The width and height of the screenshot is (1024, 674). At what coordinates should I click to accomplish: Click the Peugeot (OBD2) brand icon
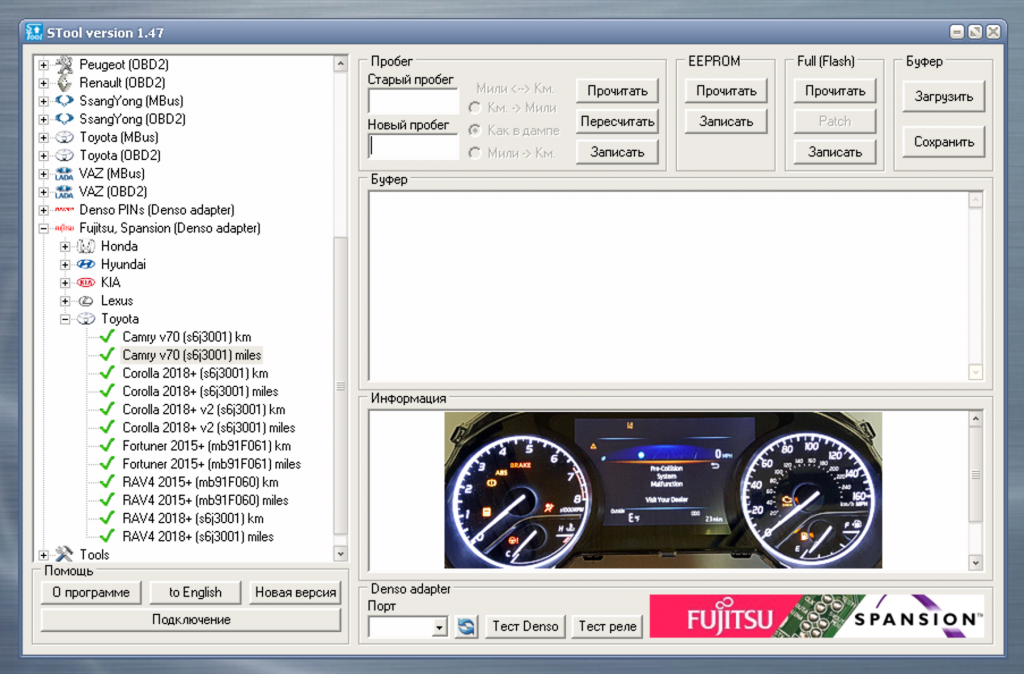(64, 65)
